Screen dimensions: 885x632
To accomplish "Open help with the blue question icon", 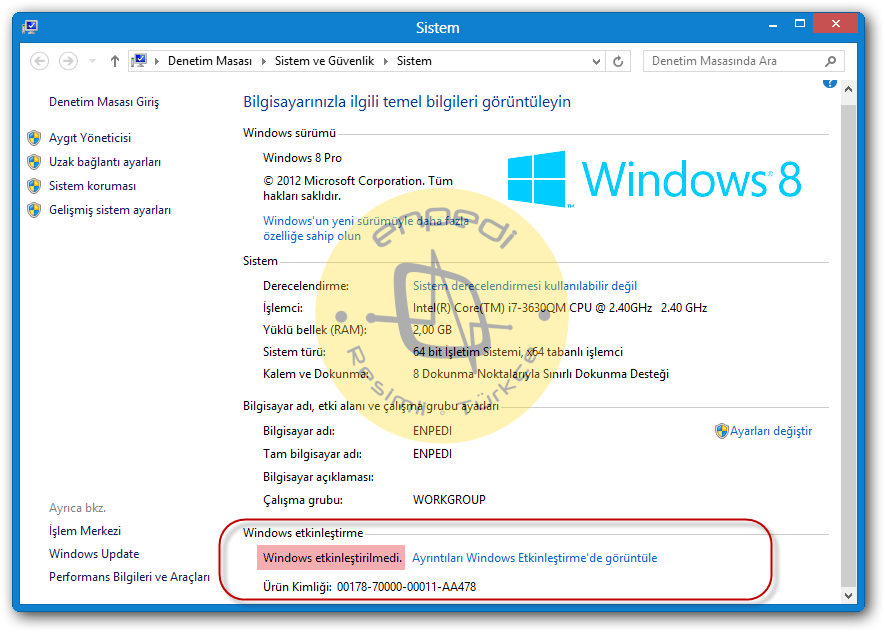I will 829,83.
